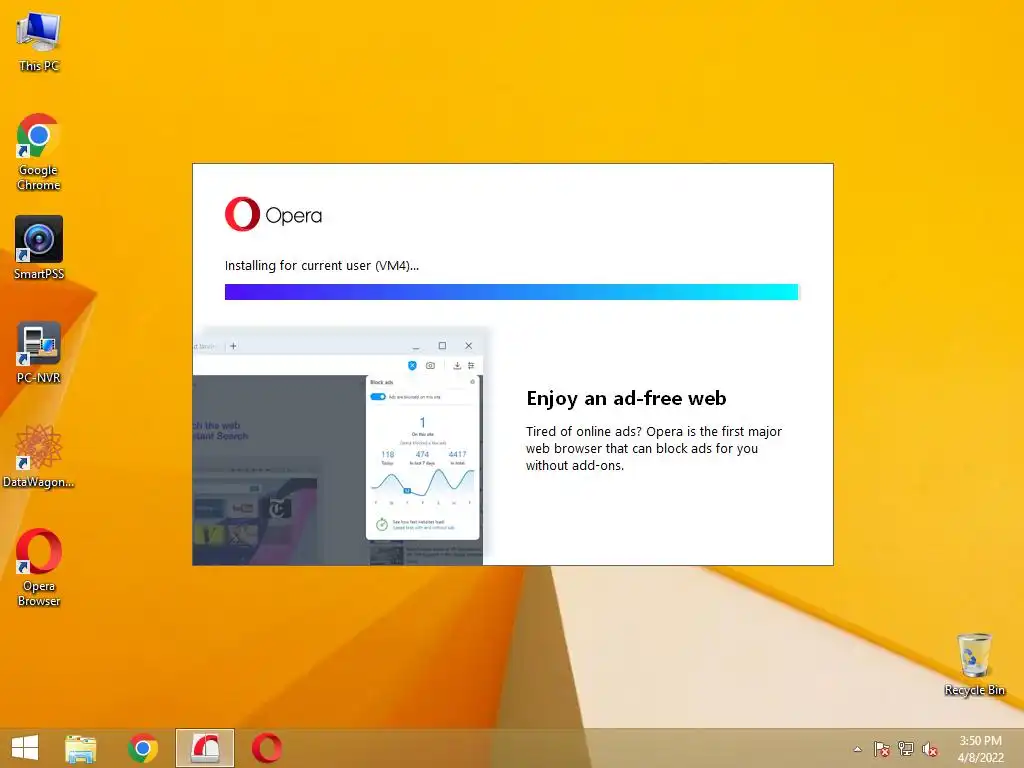
Task: Open the This PC desktop icon
Action: click(x=39, y=41)
